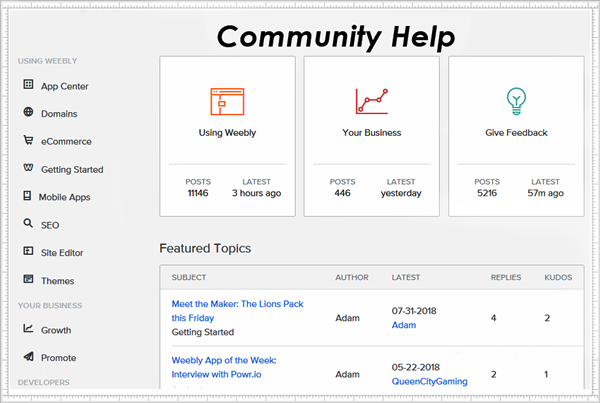Click the Promote paper plane icon
Viewport: 600px width, 403px height.
coord(28,356)
